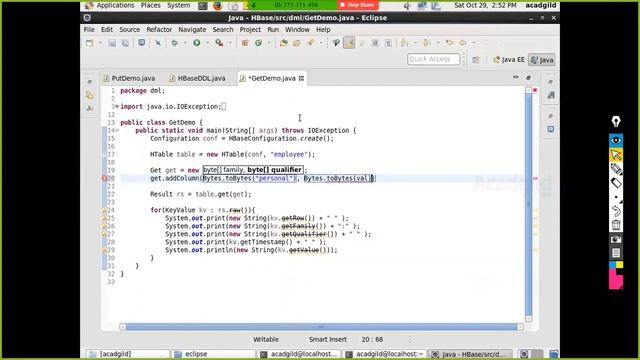This screenshot has height=360, width=640.
Task: Open the New Class dropdown arrow
Action: [269, 43]
